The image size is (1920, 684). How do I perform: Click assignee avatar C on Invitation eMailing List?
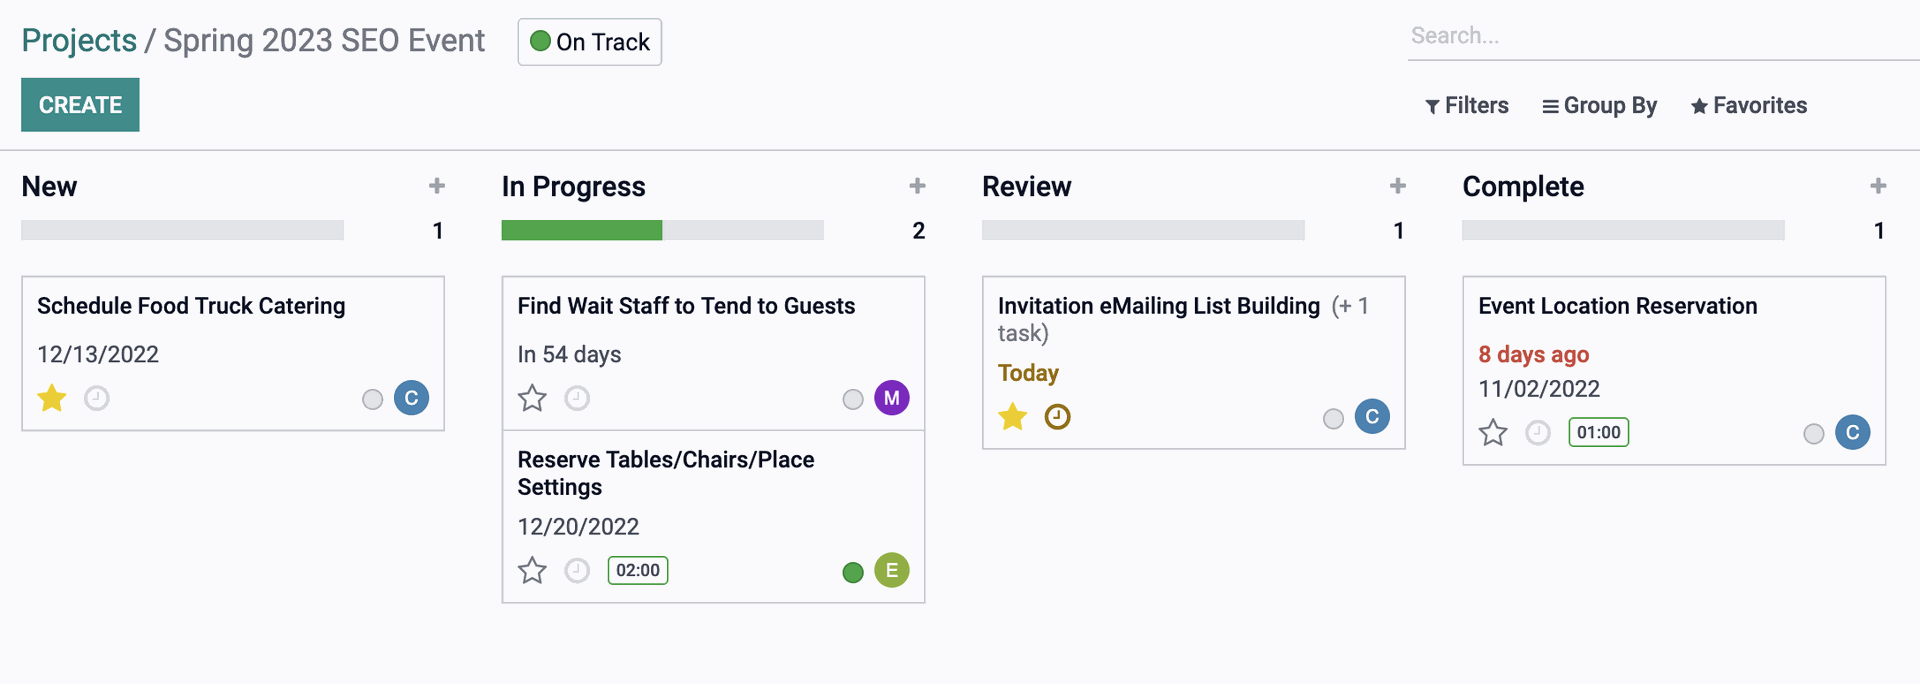pyautogui.click(x=1372, y=416)
